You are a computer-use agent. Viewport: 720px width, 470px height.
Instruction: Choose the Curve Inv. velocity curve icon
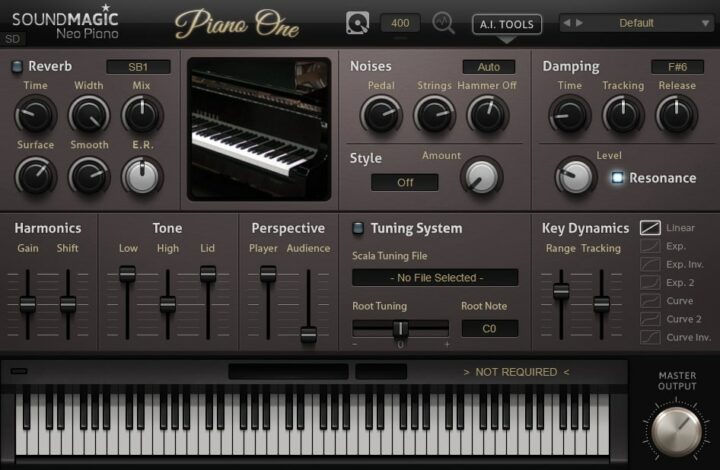(x=650, y=337)
